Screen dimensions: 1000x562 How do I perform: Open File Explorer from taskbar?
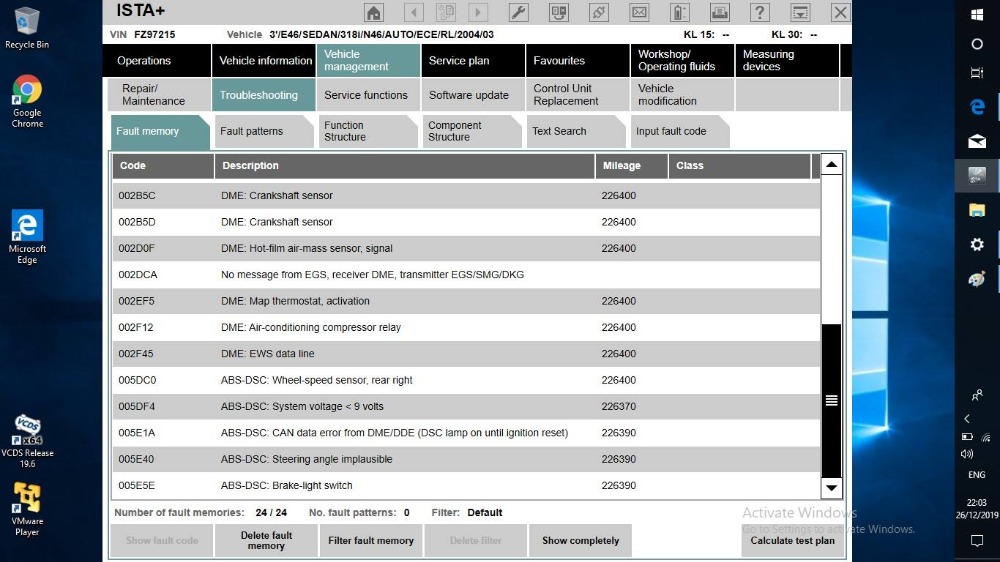(x=976, y=210)
